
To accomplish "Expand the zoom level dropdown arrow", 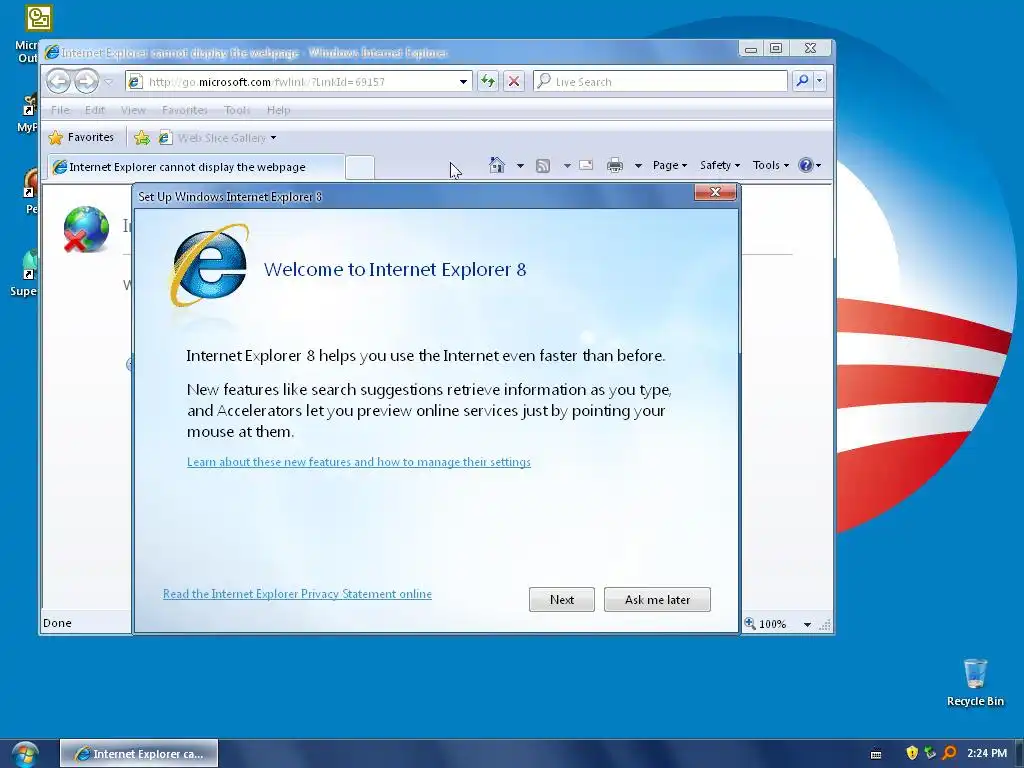I will (x=807, y=624).
